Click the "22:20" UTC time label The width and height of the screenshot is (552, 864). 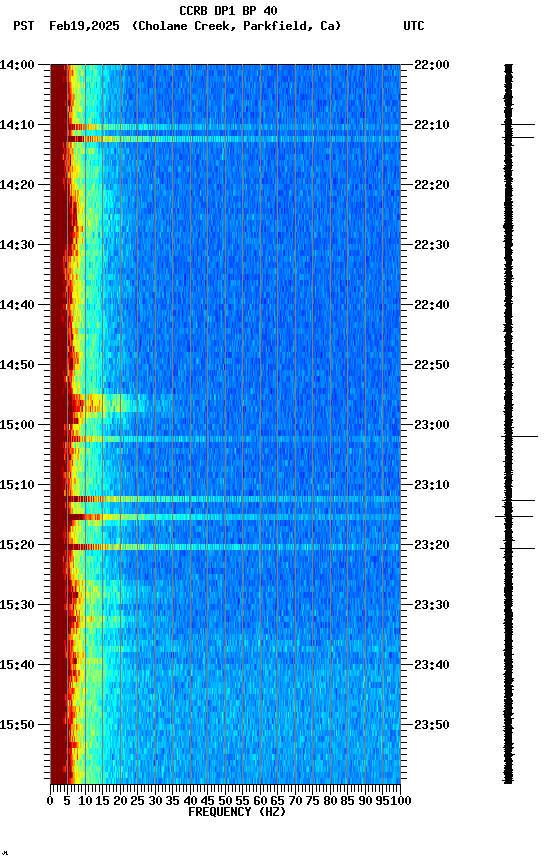(432, 185)
